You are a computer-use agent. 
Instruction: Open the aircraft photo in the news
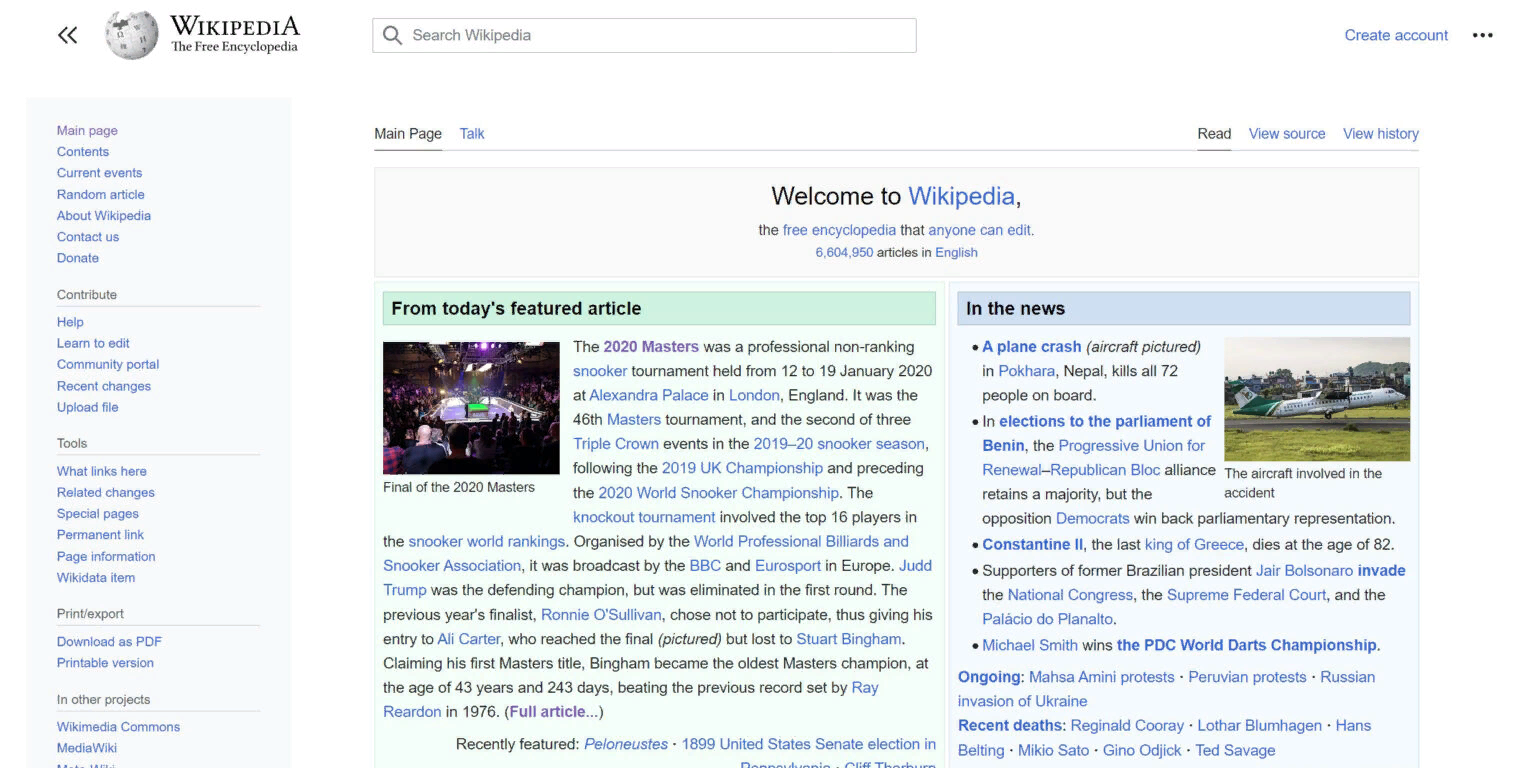1317,399
